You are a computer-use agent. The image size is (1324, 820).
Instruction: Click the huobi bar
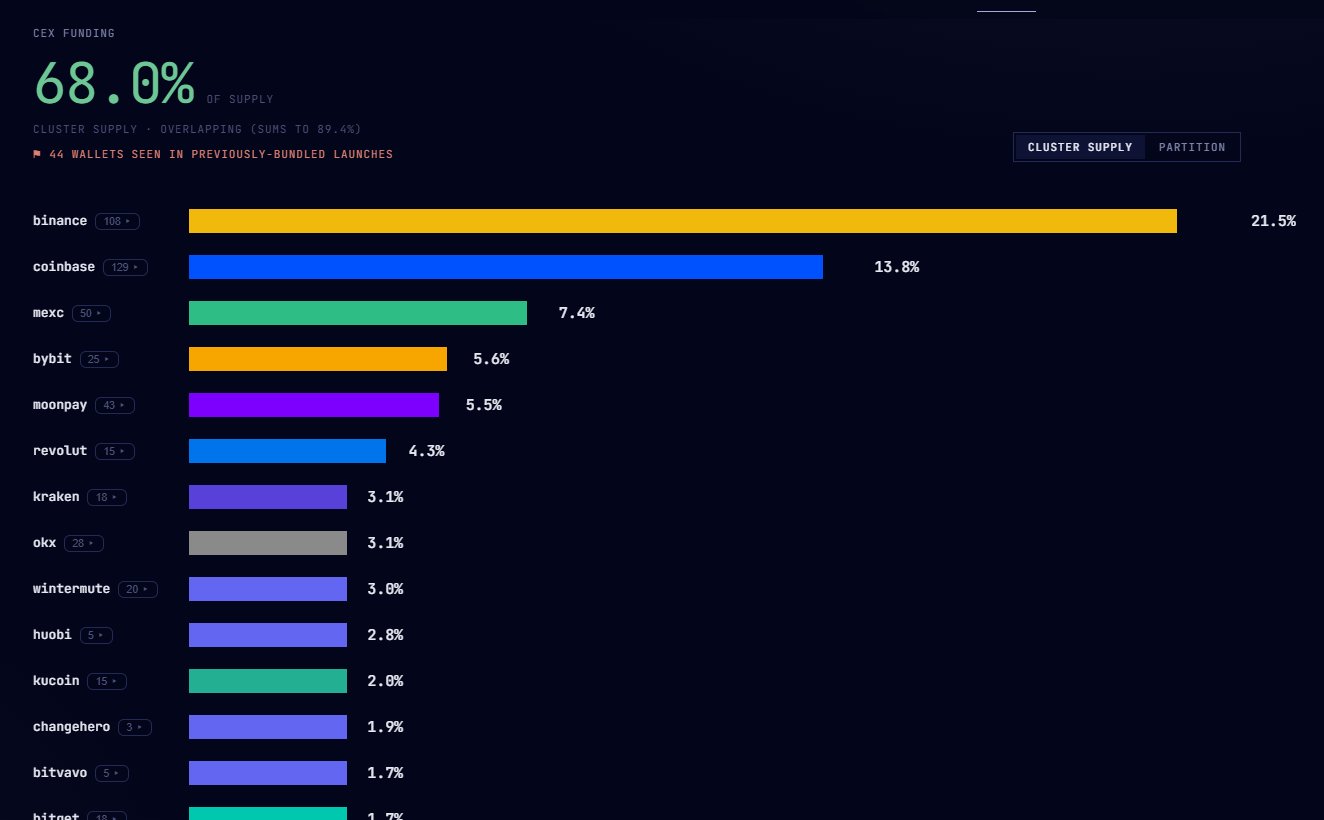click(268, 635)
